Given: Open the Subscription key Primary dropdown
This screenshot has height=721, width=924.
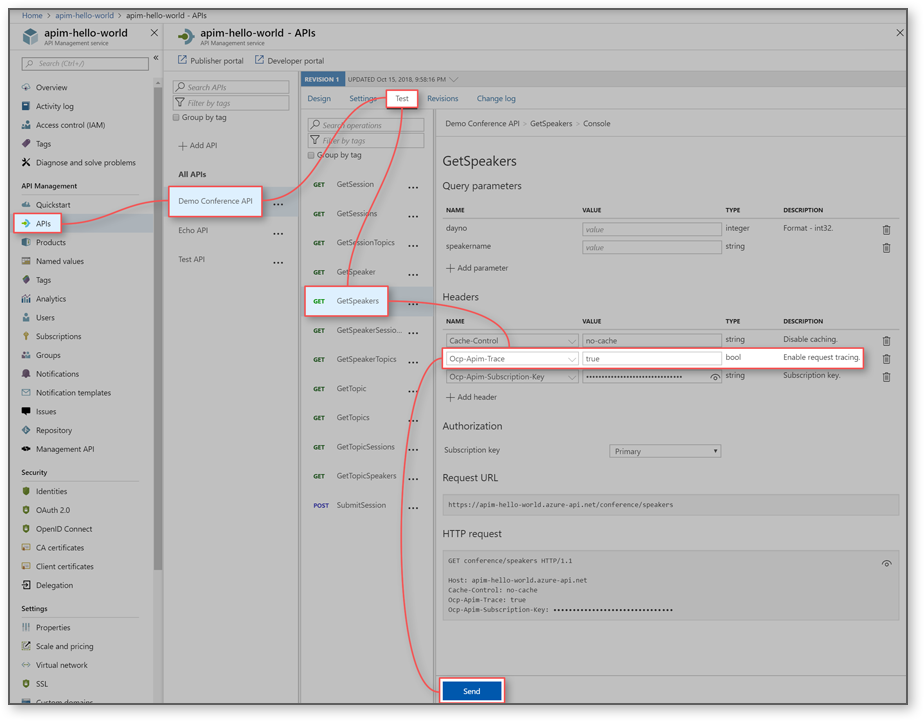Looking at the screenshot, I should click(665, 451).
